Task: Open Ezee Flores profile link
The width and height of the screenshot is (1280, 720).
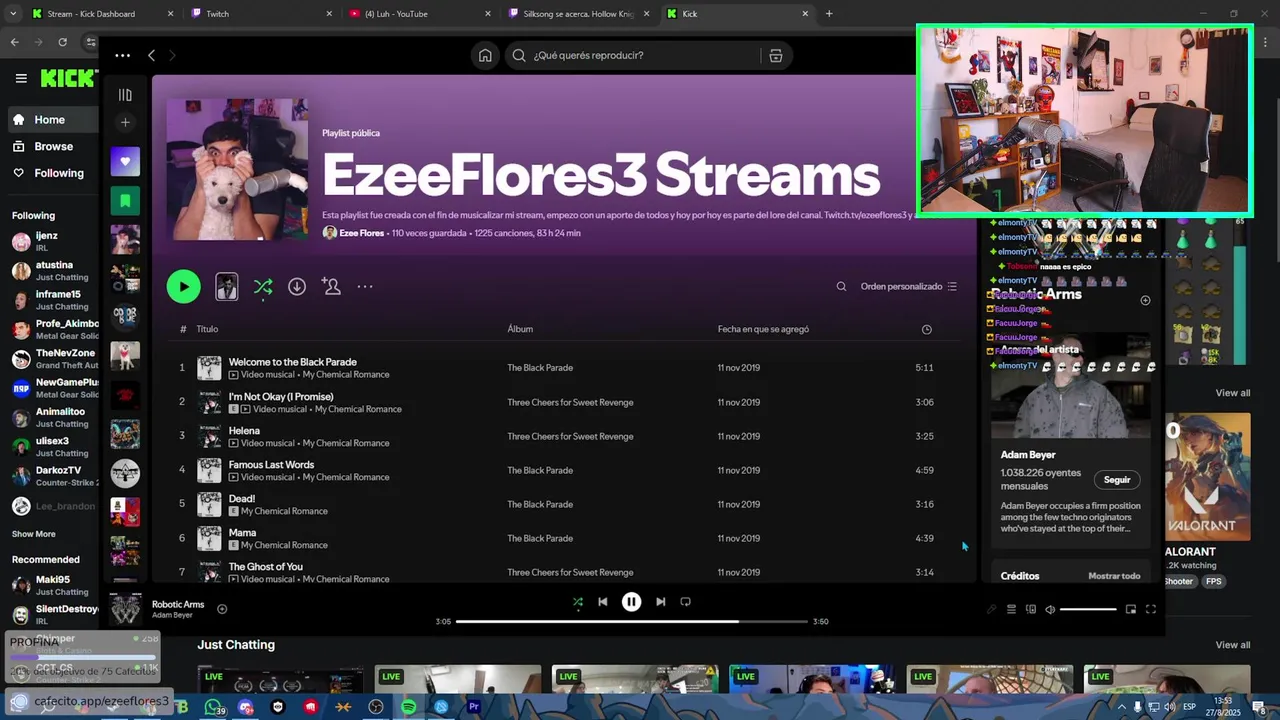Action: [362, 233]
